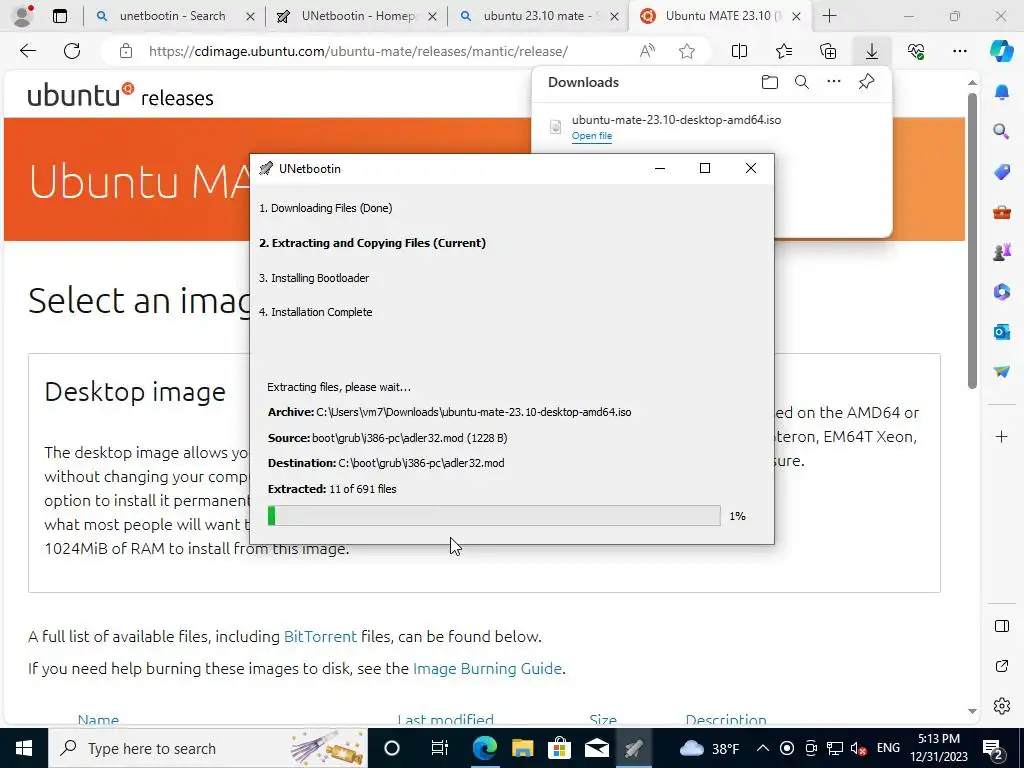Viewport: 1024px width, 768px height.
Task: Toggle sidebar panel layout icon
Action: click(1002, 626)
